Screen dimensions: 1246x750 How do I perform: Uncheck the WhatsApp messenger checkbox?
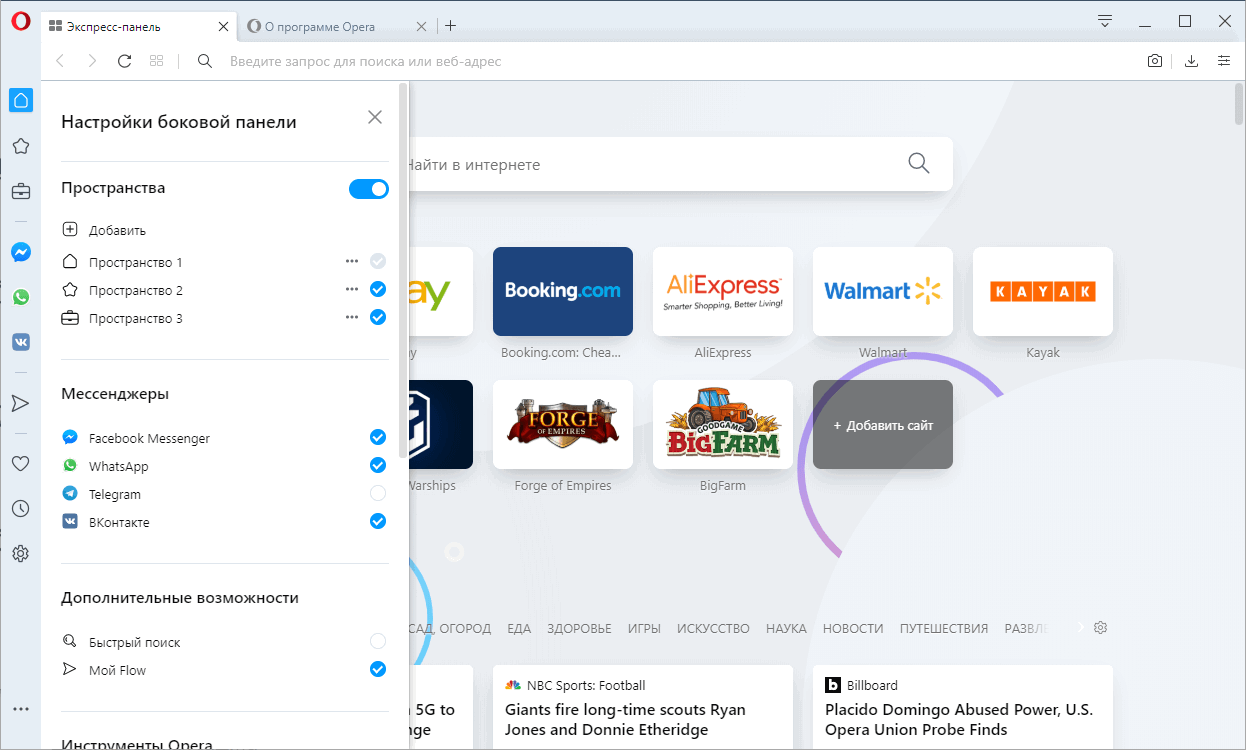point(377,465)
